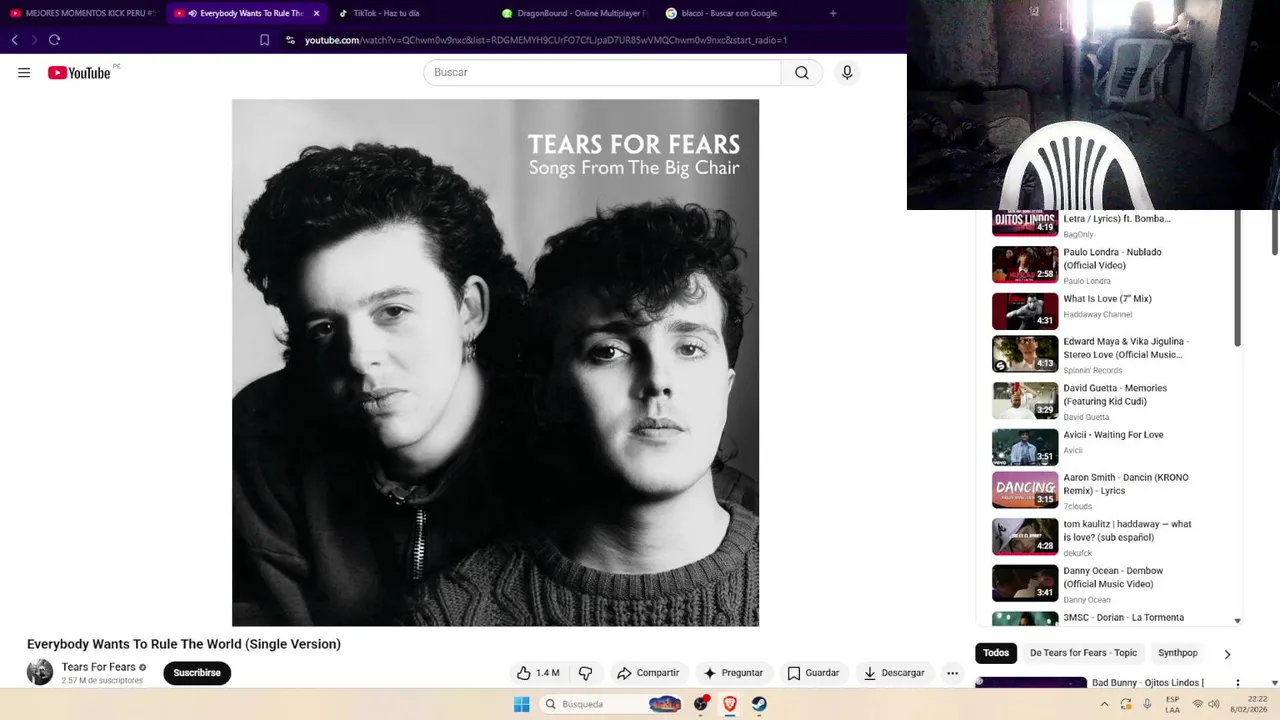Download video with Descargar button
Screen dimensions: 1280x720
[x=895, y=673]
